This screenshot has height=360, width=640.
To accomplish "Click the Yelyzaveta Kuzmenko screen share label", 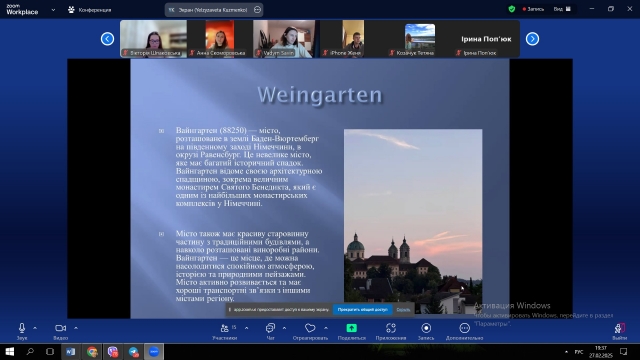I will click(213, 10).
